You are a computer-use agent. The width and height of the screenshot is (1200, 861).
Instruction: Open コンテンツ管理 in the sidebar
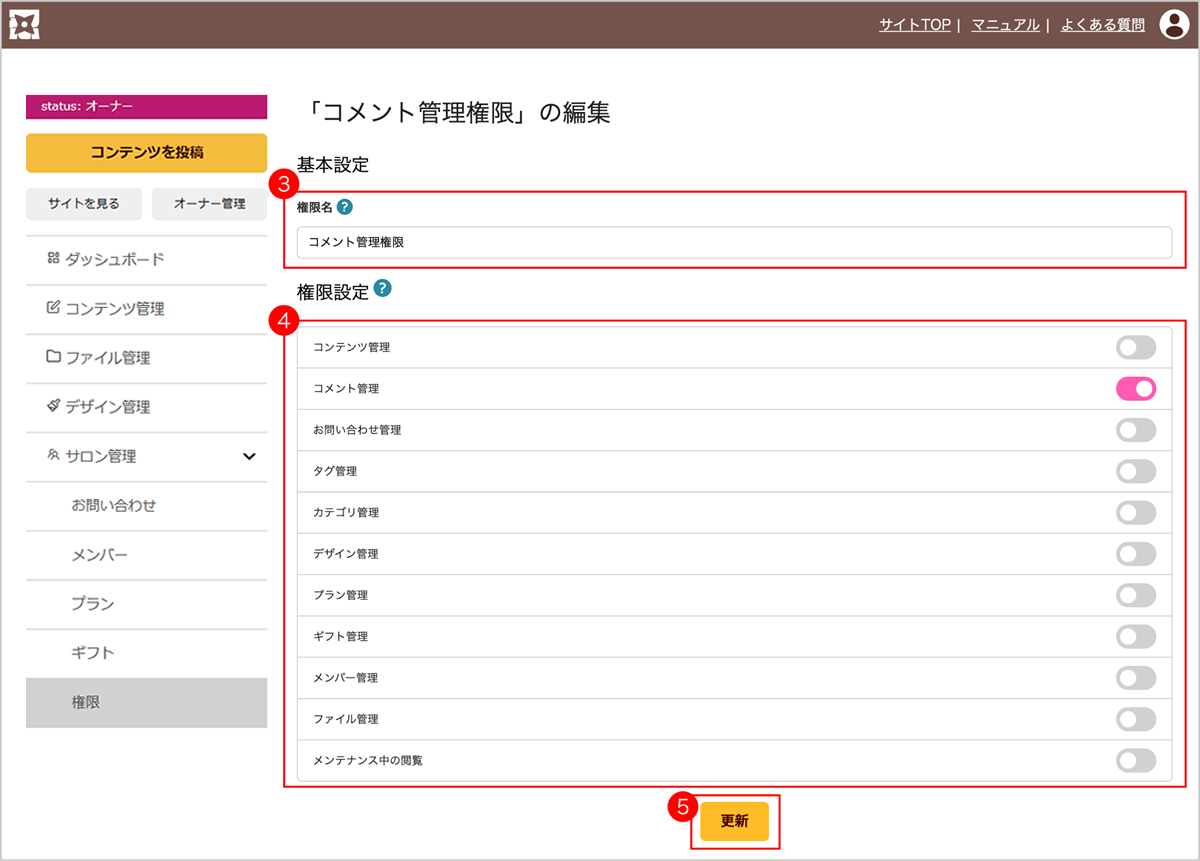114,309
